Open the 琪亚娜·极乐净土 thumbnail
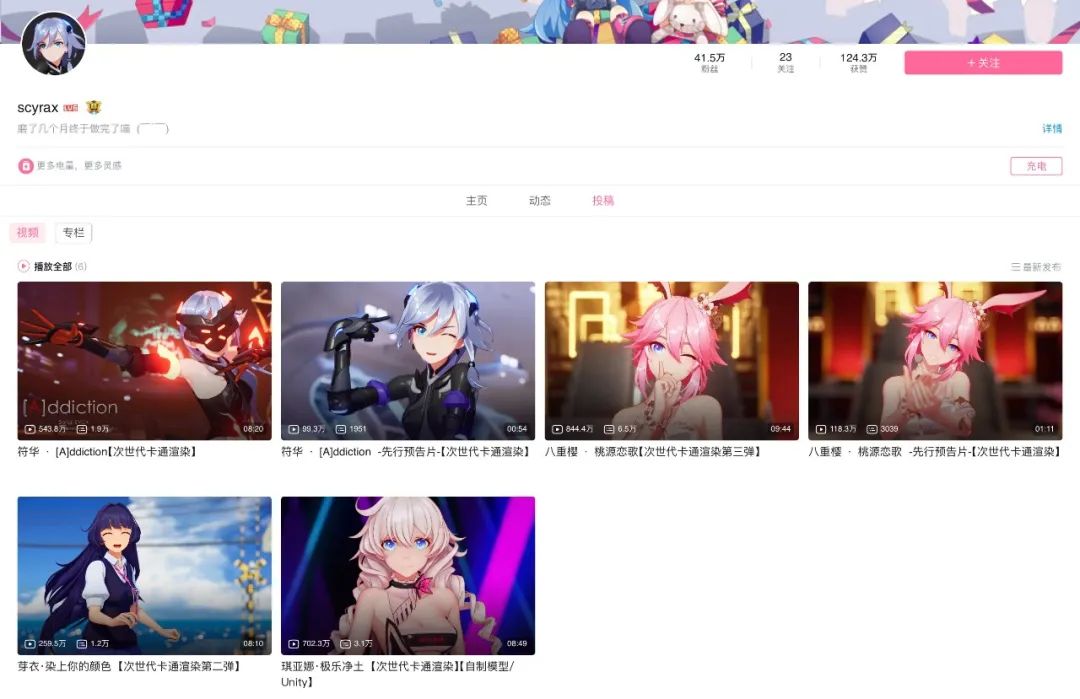Screen dimensions: 1080x699 click(408, 576)
